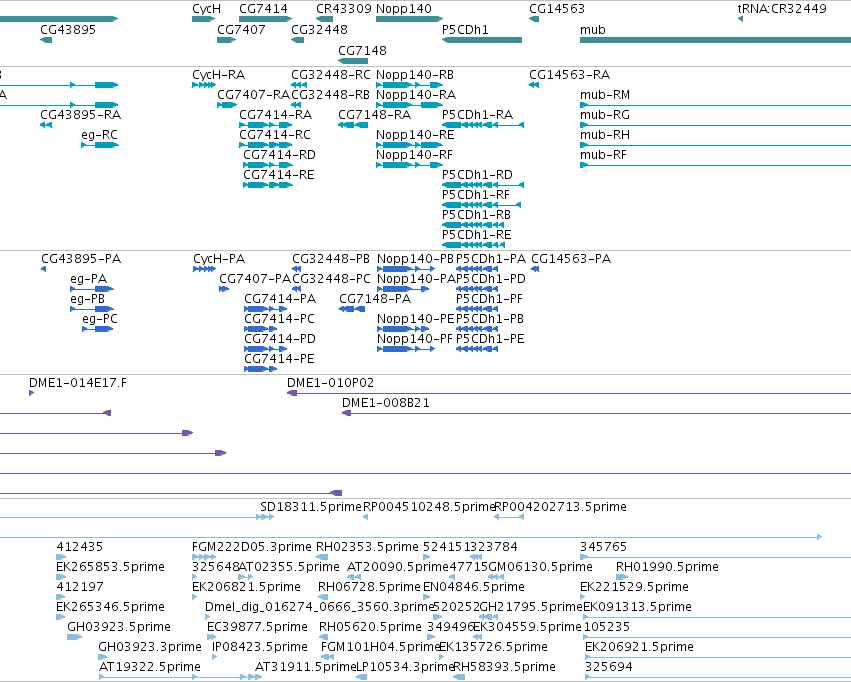851x682 pixels.
Task: Click the GH03923.3prime EST label
Action: click(x=150, y=647)
